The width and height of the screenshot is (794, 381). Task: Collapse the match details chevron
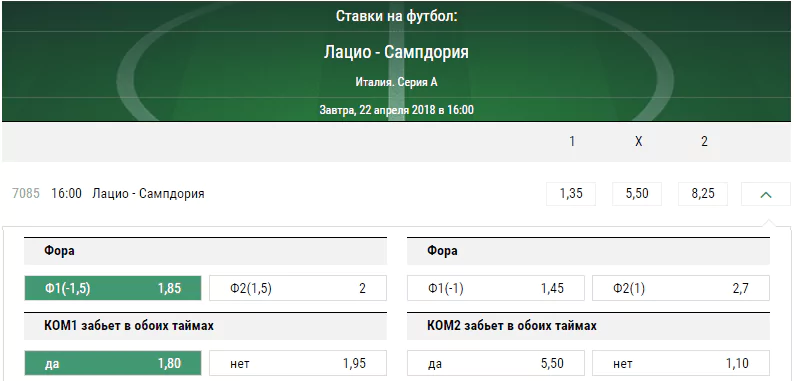coord(766,194)
